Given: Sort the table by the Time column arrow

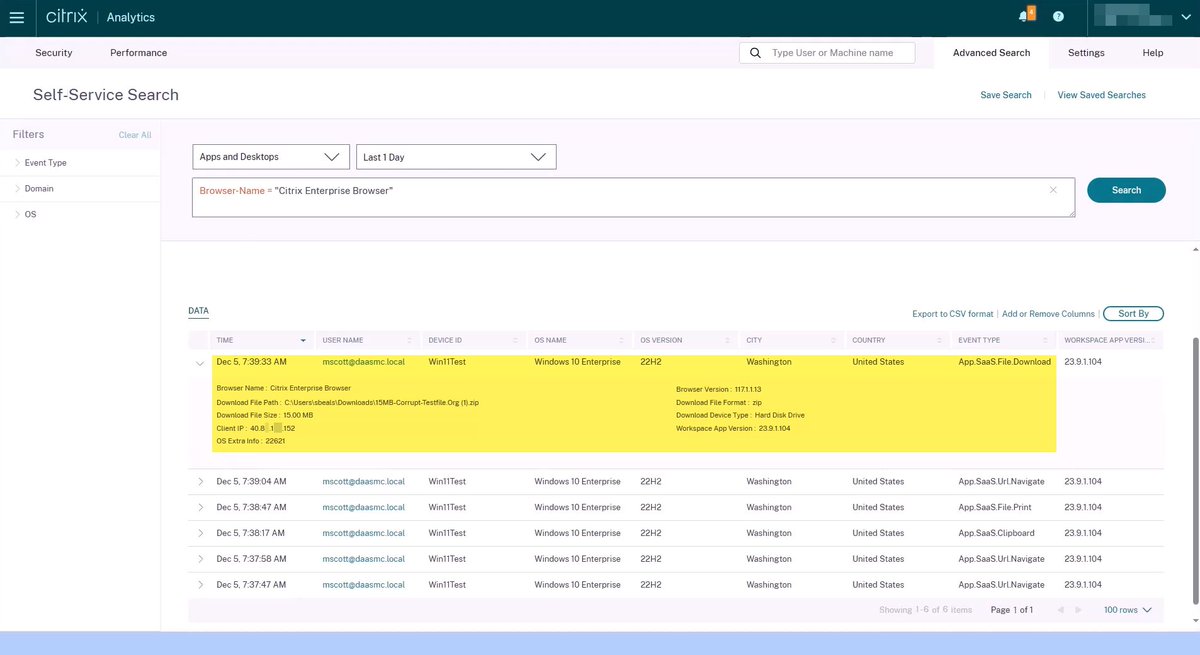Looking at the screenshot, I should pyautogui.click(x=303, y=340).
